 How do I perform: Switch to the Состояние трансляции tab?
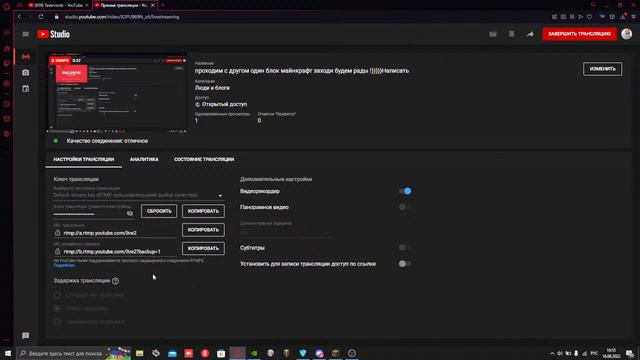point(204,159)
